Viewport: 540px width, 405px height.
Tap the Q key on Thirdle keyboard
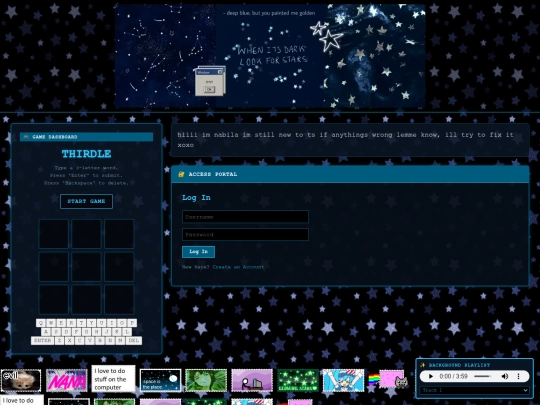[x=41, y=323]
